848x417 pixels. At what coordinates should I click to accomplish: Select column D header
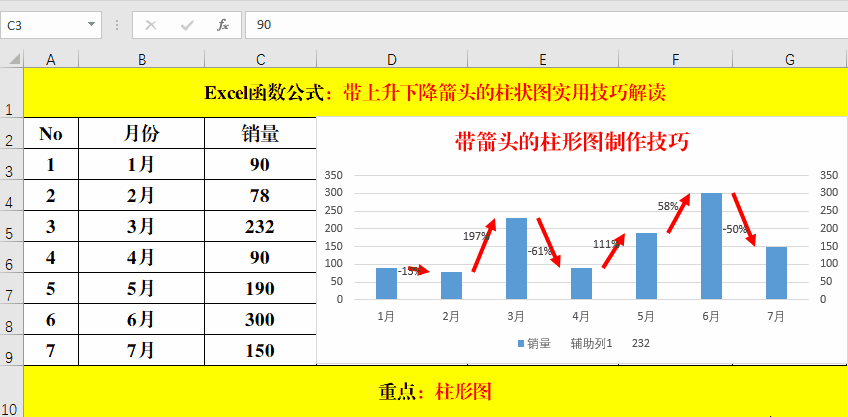point(392,59)
